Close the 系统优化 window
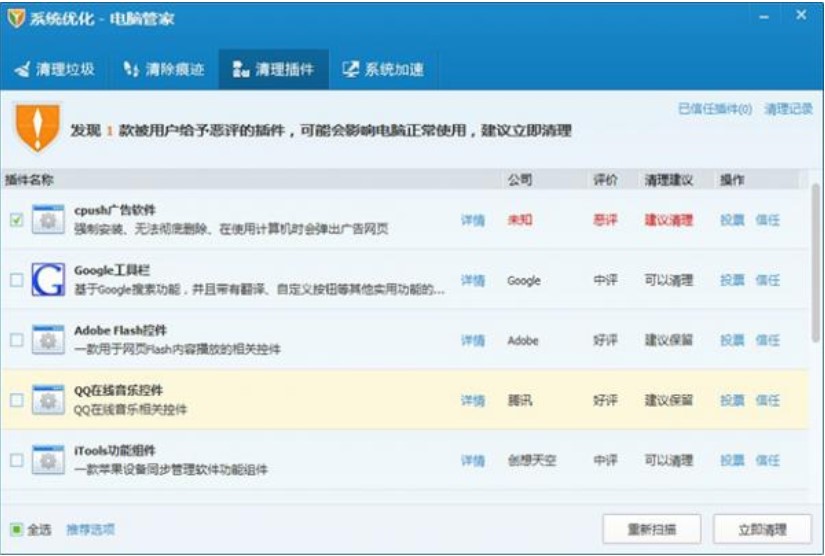This screenshot has width=825, height=556. click(801, 15)
